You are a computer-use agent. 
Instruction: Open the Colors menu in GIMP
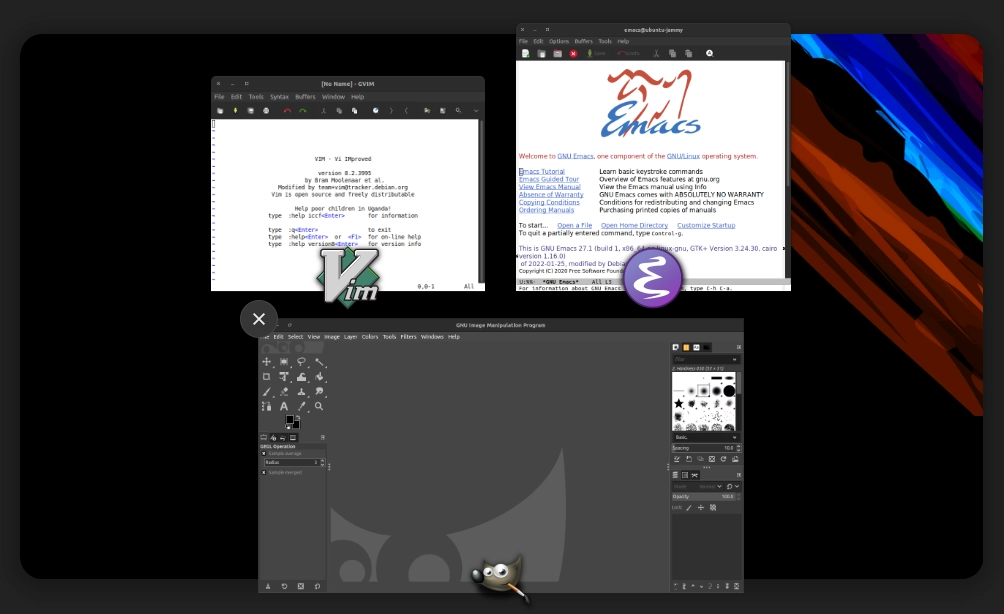[370, 337]
